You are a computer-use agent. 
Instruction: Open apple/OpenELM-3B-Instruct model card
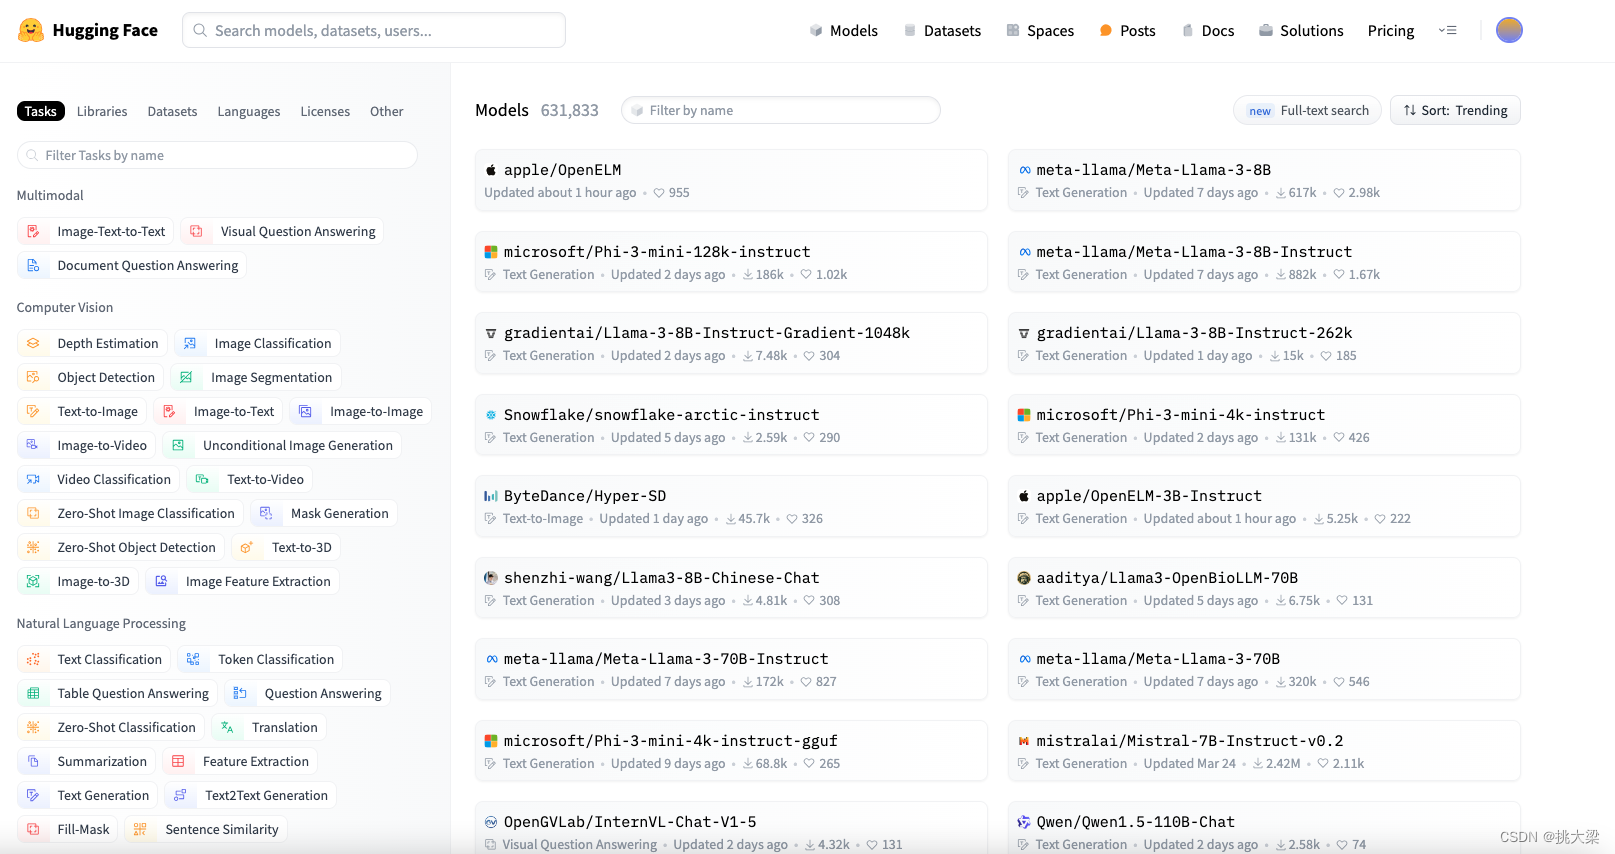point(1264,506)
